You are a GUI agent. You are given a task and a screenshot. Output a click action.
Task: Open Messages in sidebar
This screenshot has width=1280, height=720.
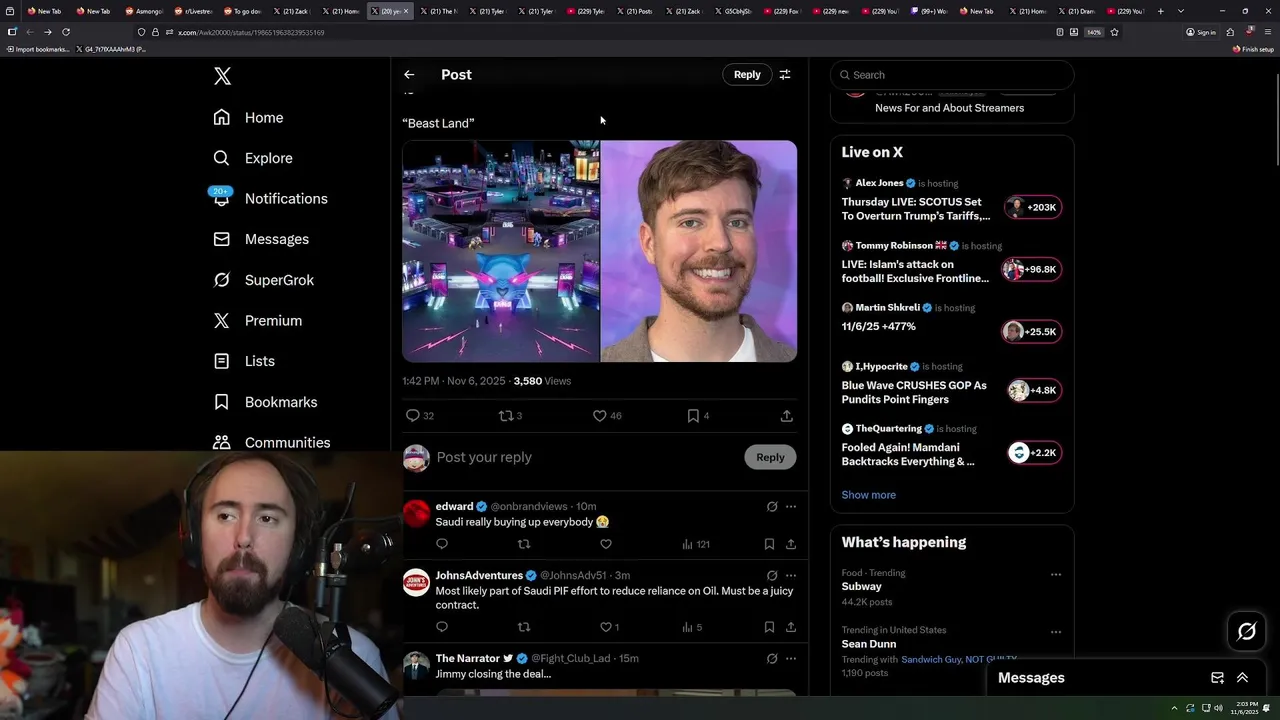261,239
